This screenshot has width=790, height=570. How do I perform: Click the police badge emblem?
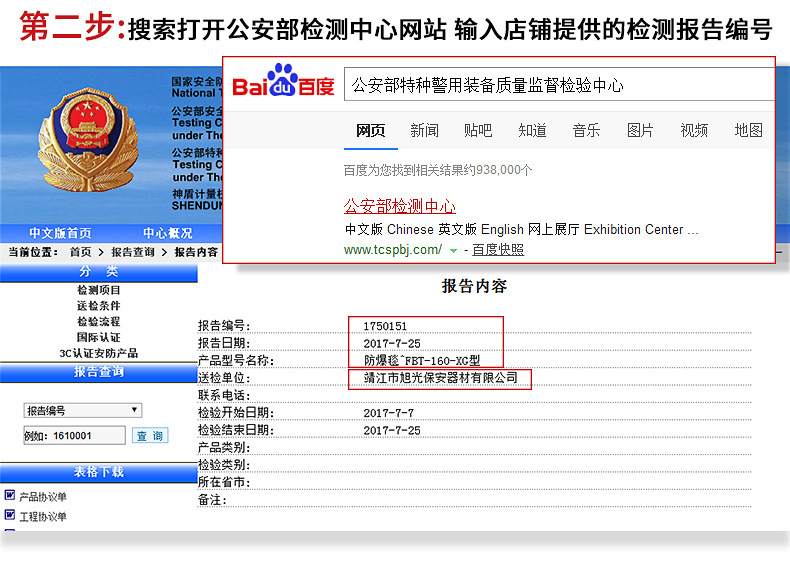pos(88,140)
